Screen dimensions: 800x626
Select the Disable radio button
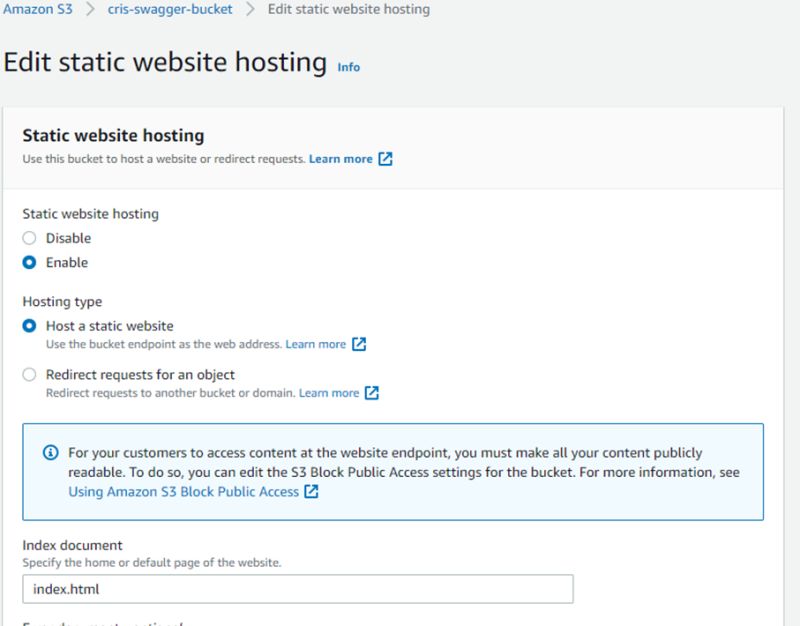(x=30, y=238)
